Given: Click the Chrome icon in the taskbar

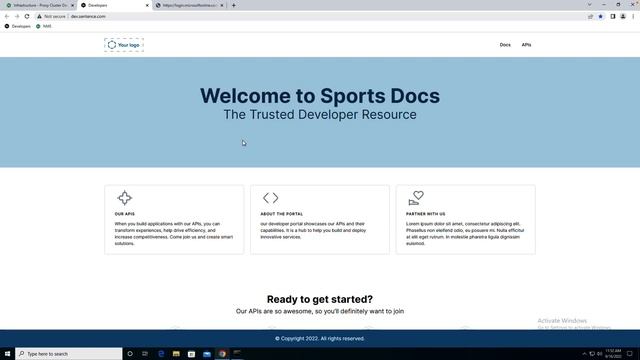Looking at the screenshot, I should [222, 354].
